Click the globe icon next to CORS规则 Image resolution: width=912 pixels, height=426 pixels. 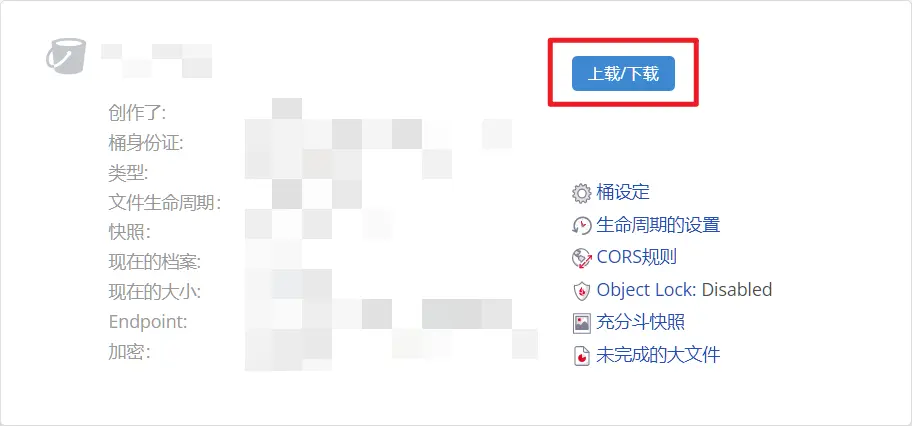pyautogui.click(x=582, y=258)
